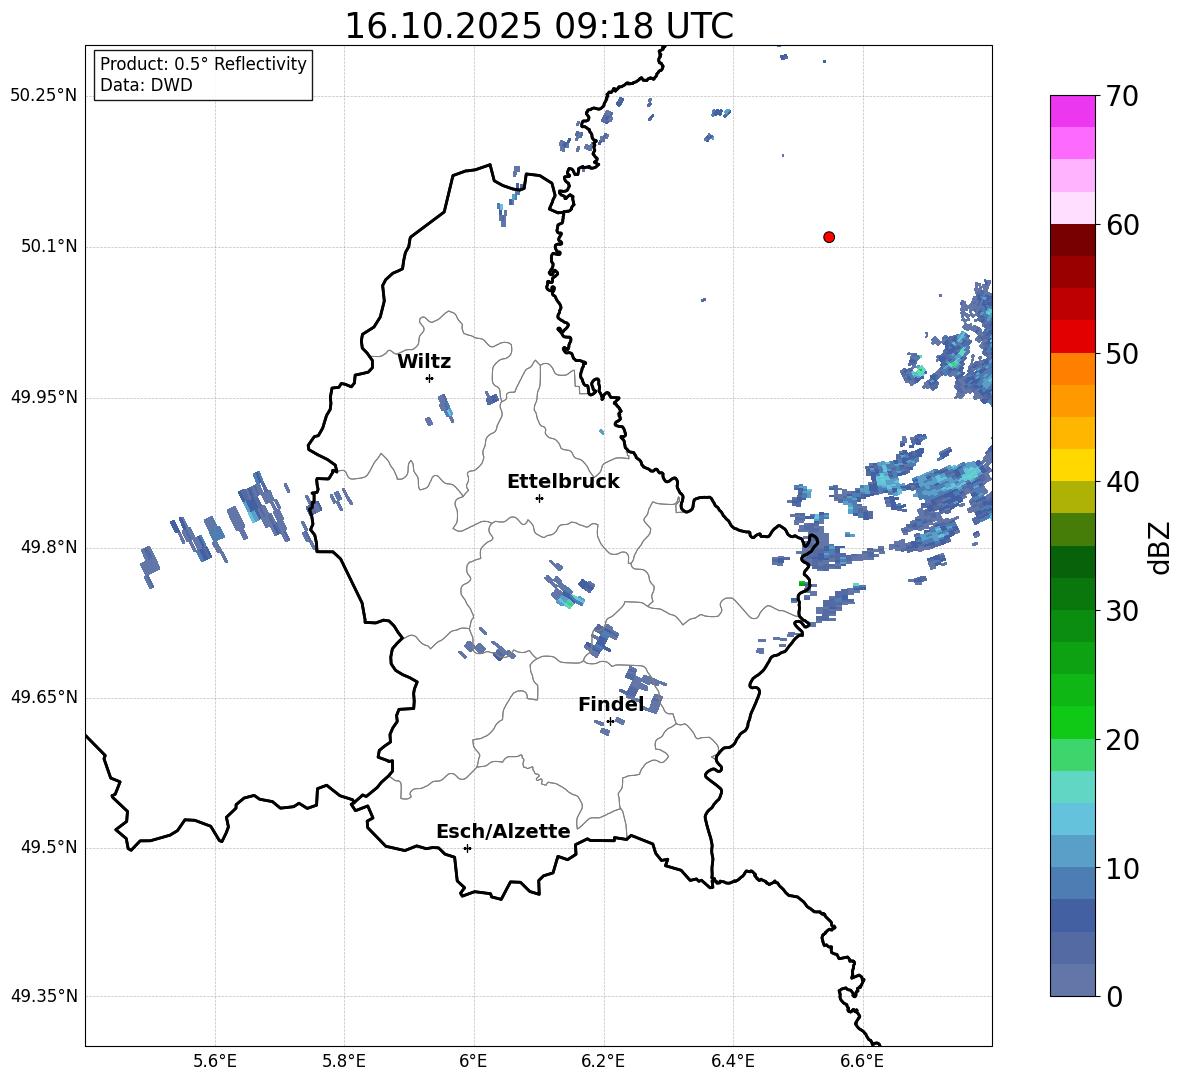Click the 0 dBZ colorbar label
The height and width of the screenshot is (1081, 1184).
tap(1114, 997)
